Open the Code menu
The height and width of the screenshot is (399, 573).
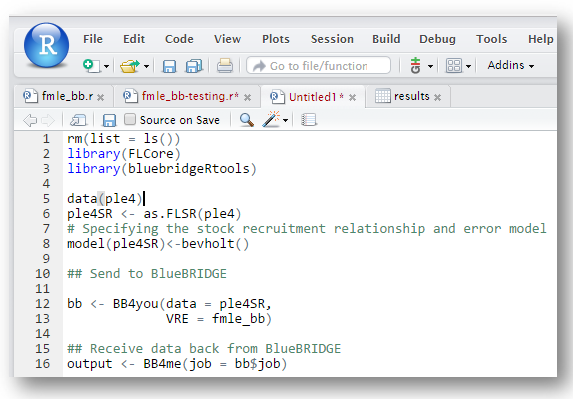tap(179, 39)
